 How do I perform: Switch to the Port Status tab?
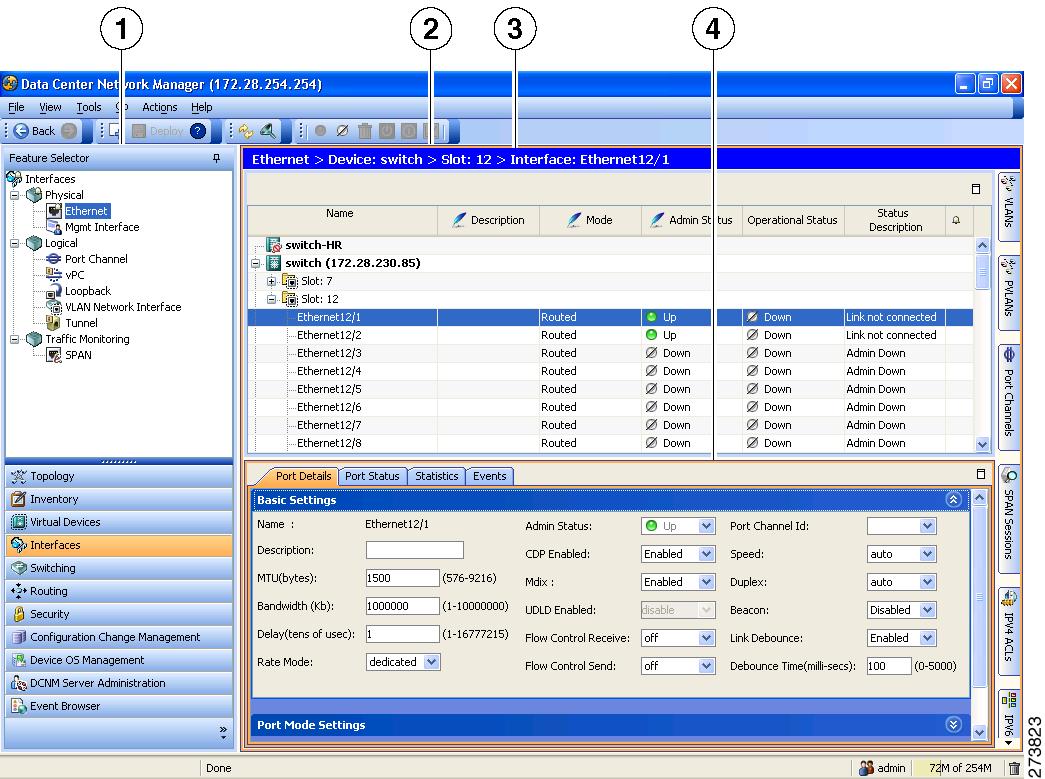[x=372, y=476]
